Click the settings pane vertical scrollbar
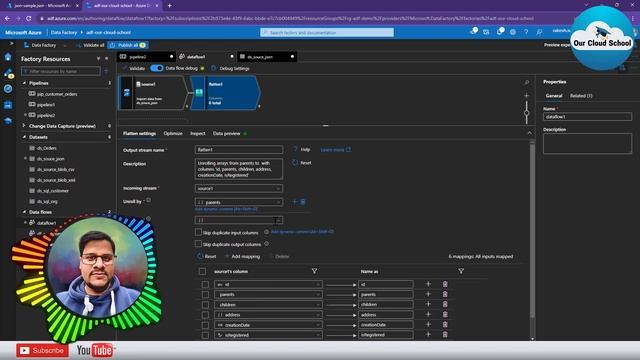The height and width of the screenshot is (360, 640). coord(532,231)
